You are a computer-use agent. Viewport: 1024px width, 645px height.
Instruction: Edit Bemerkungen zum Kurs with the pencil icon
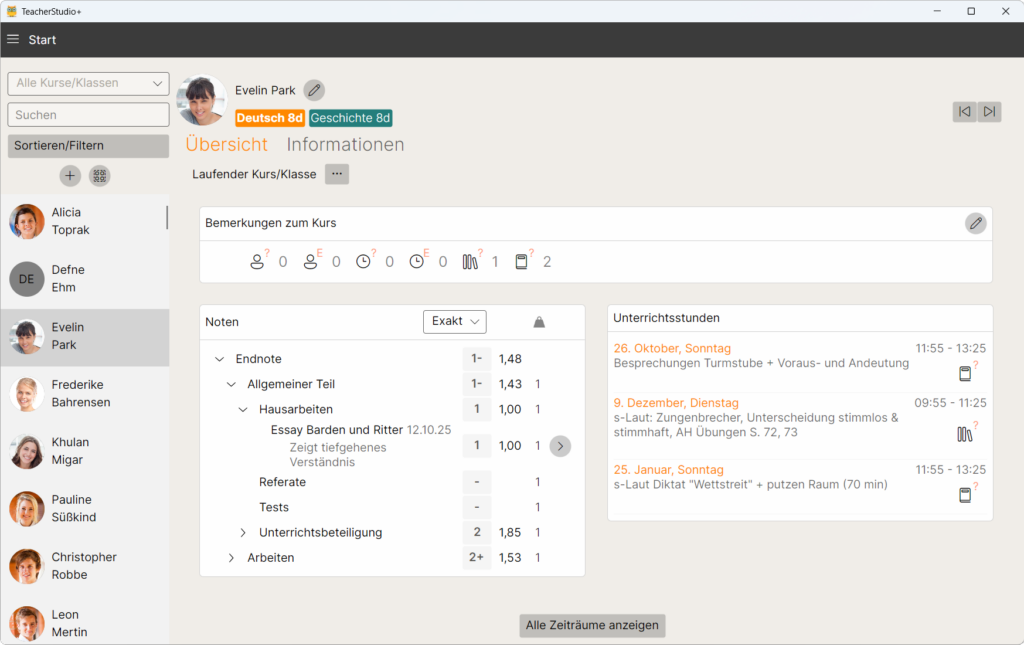point(975,223)
